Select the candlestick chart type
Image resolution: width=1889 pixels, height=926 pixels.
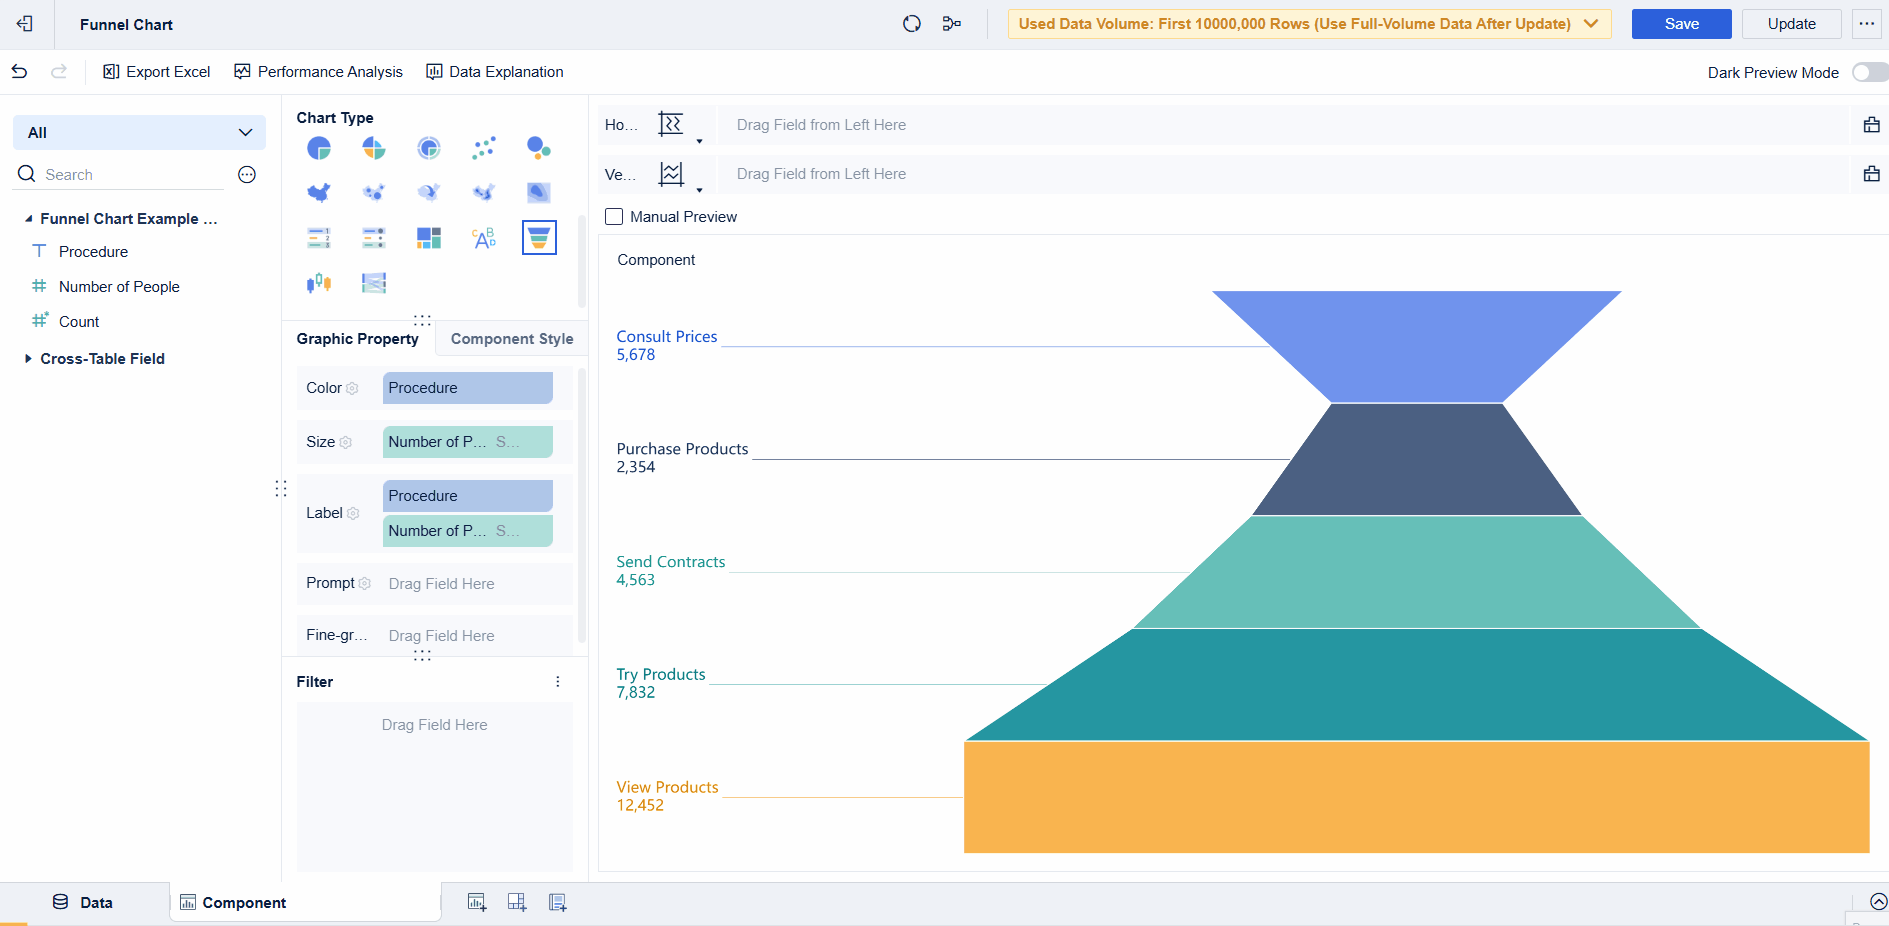[318, 283]
